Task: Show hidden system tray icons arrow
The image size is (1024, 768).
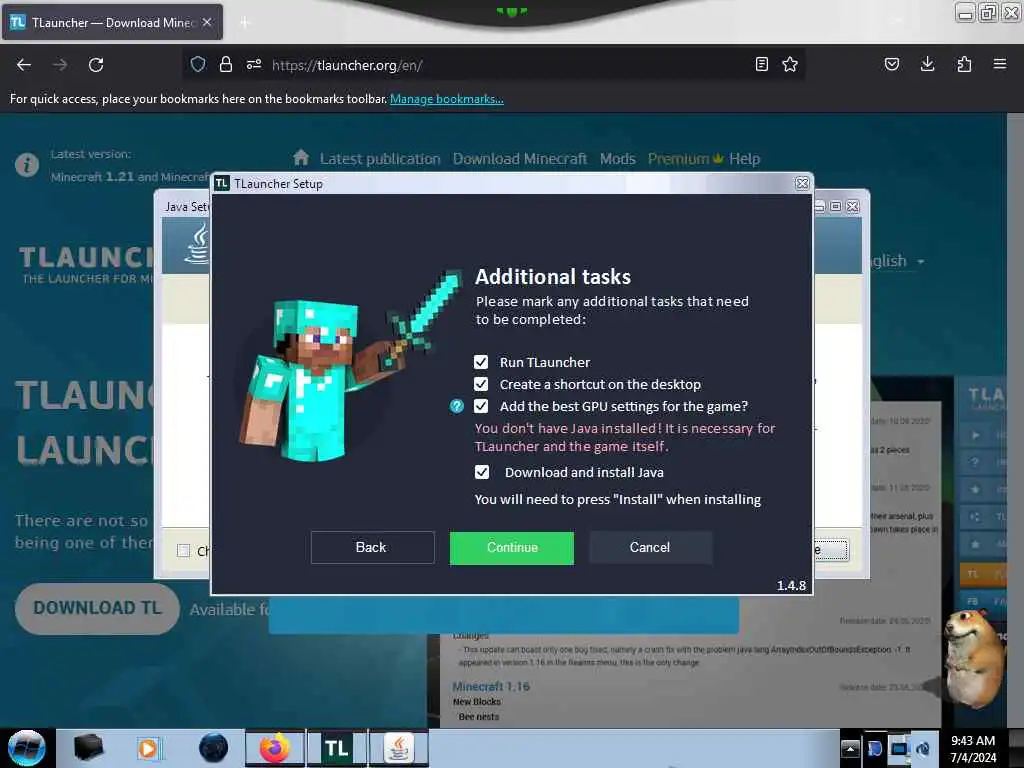Action: point(850,748)
